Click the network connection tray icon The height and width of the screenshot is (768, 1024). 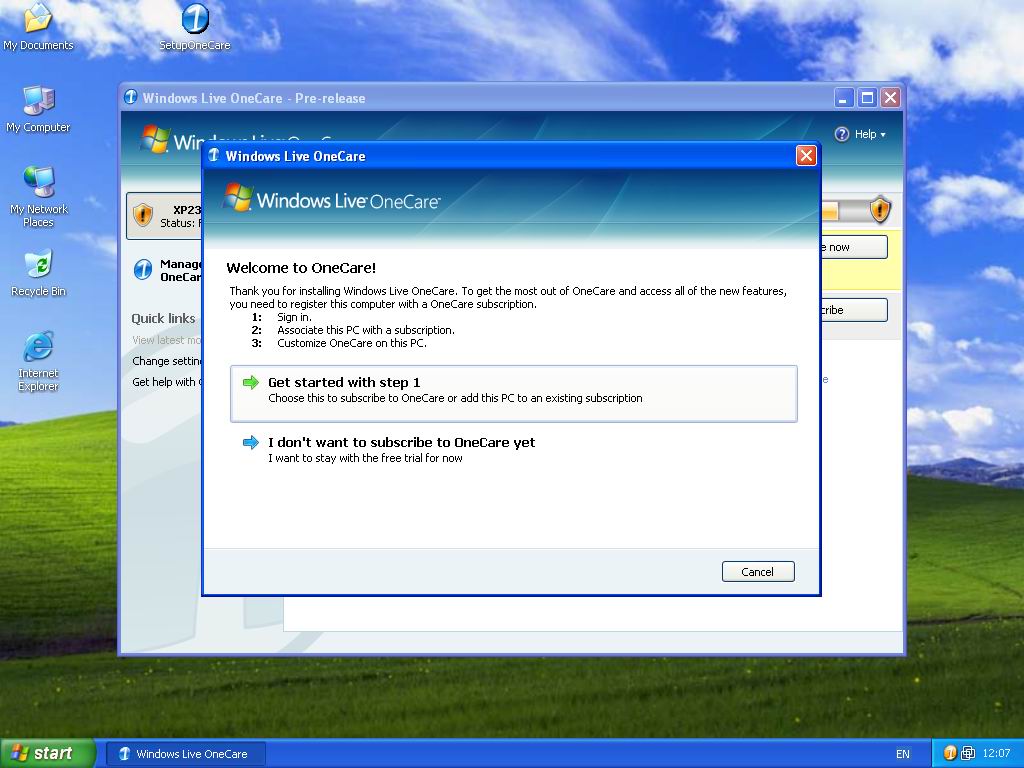[968, 753]
